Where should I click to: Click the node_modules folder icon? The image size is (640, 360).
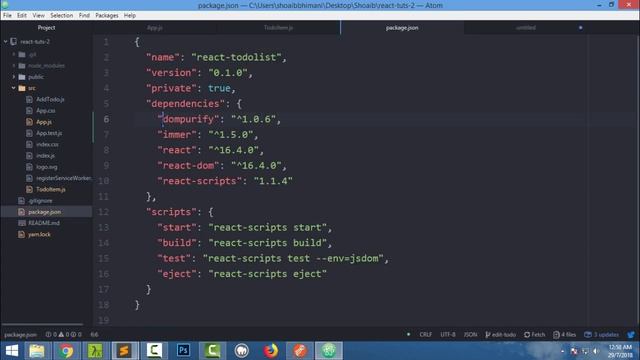pyautogui.click(x=22, y=65)
